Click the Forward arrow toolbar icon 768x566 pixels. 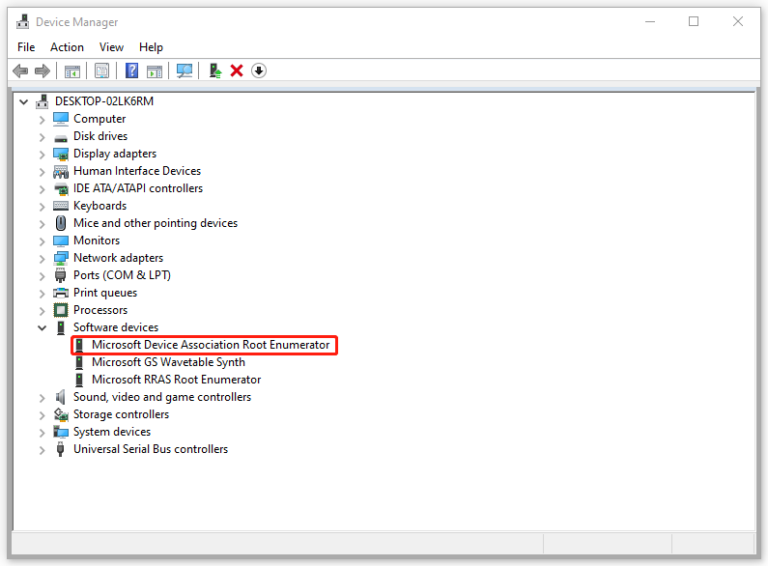point(42,71)
